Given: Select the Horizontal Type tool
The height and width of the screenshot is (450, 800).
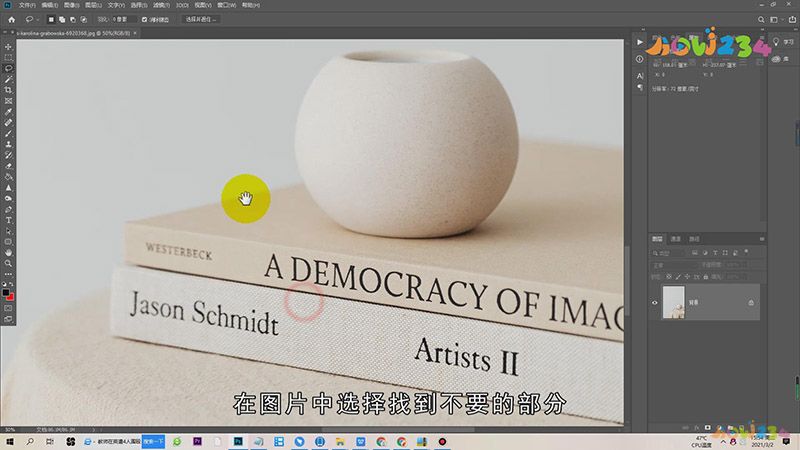Looking at the screenshot, I should pos(8,220).
